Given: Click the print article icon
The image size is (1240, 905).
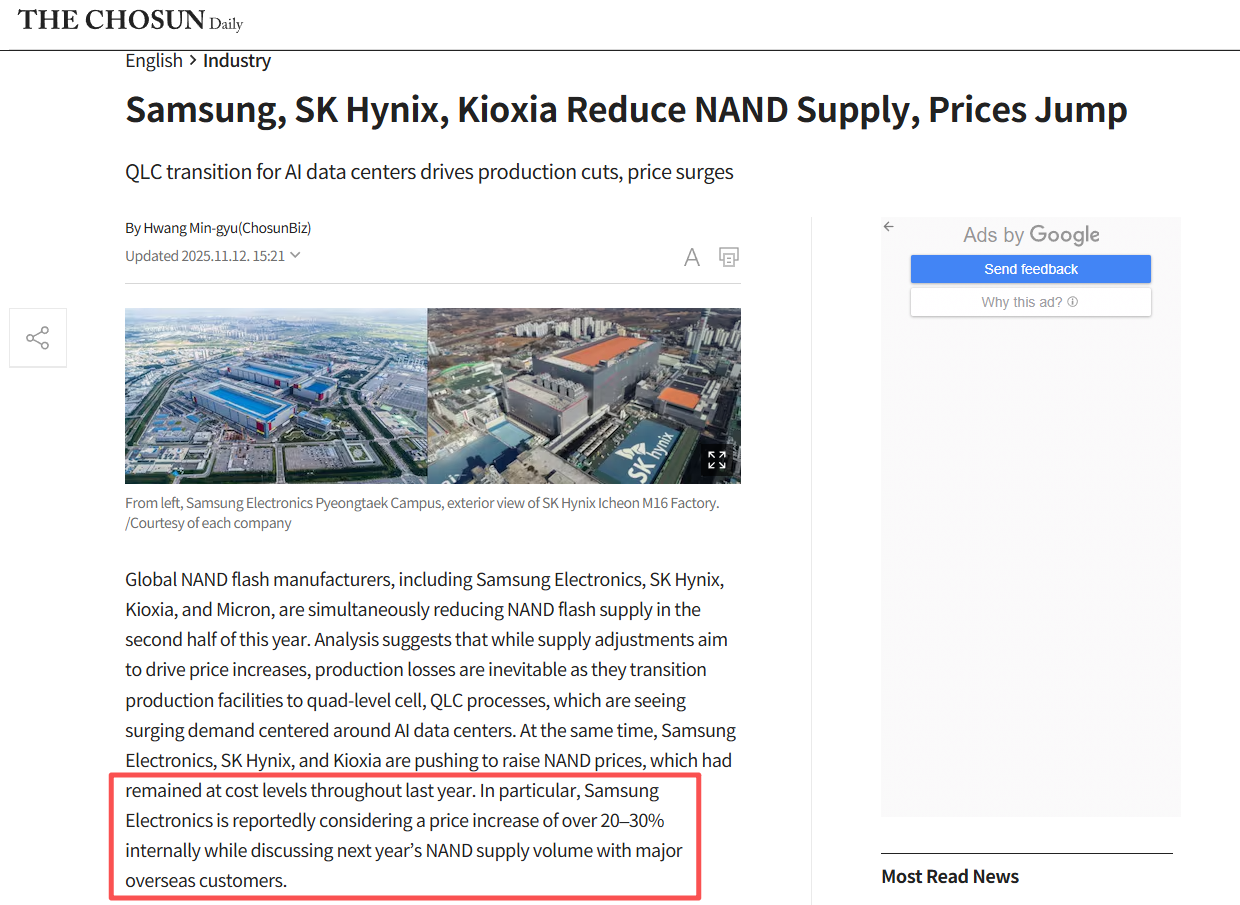Looking at the screenshot, I should (729, 258).
